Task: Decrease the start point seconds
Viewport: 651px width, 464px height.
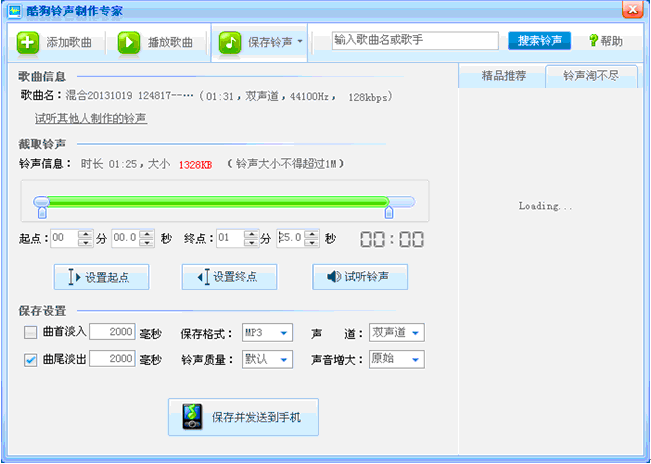Action: point(147,242)
